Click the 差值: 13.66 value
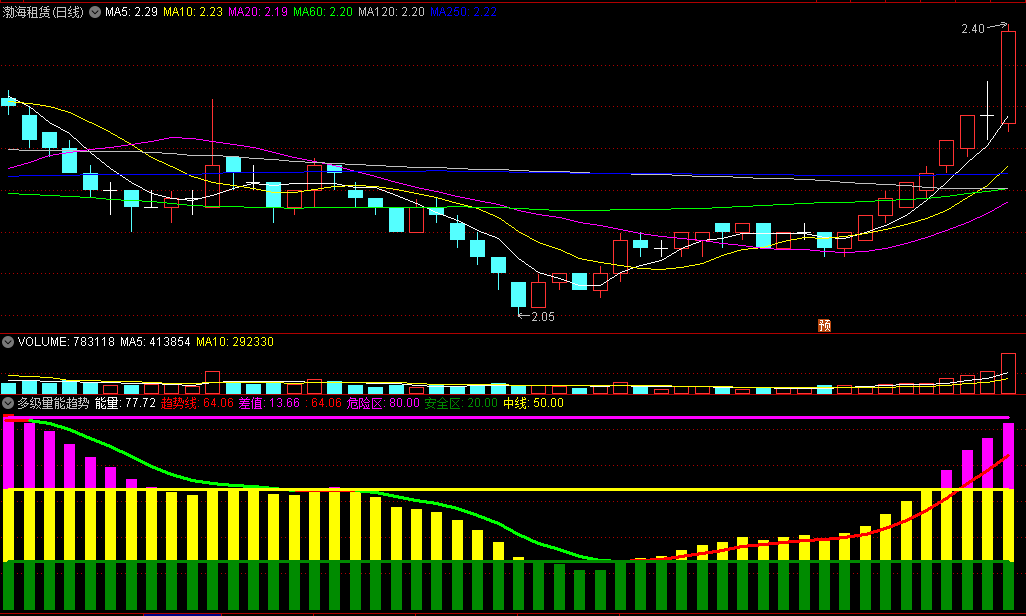Screen dimensions: 1026x616 click(x=269, y=403)
